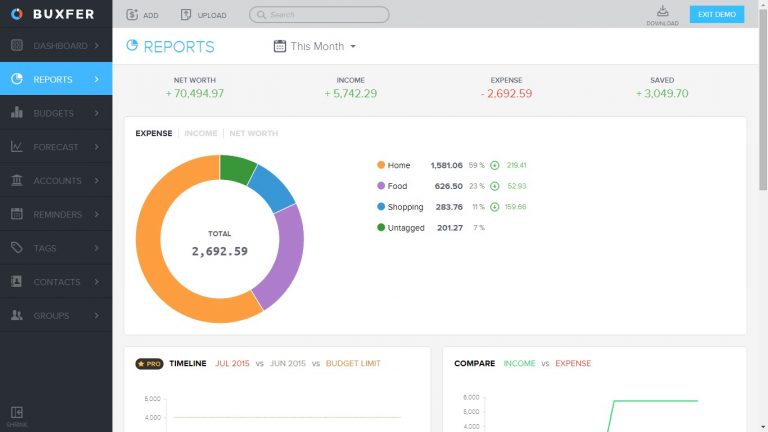Click the Exit Demo button
The width and height of the screenshot is (768, 432).
click(717, 14)
